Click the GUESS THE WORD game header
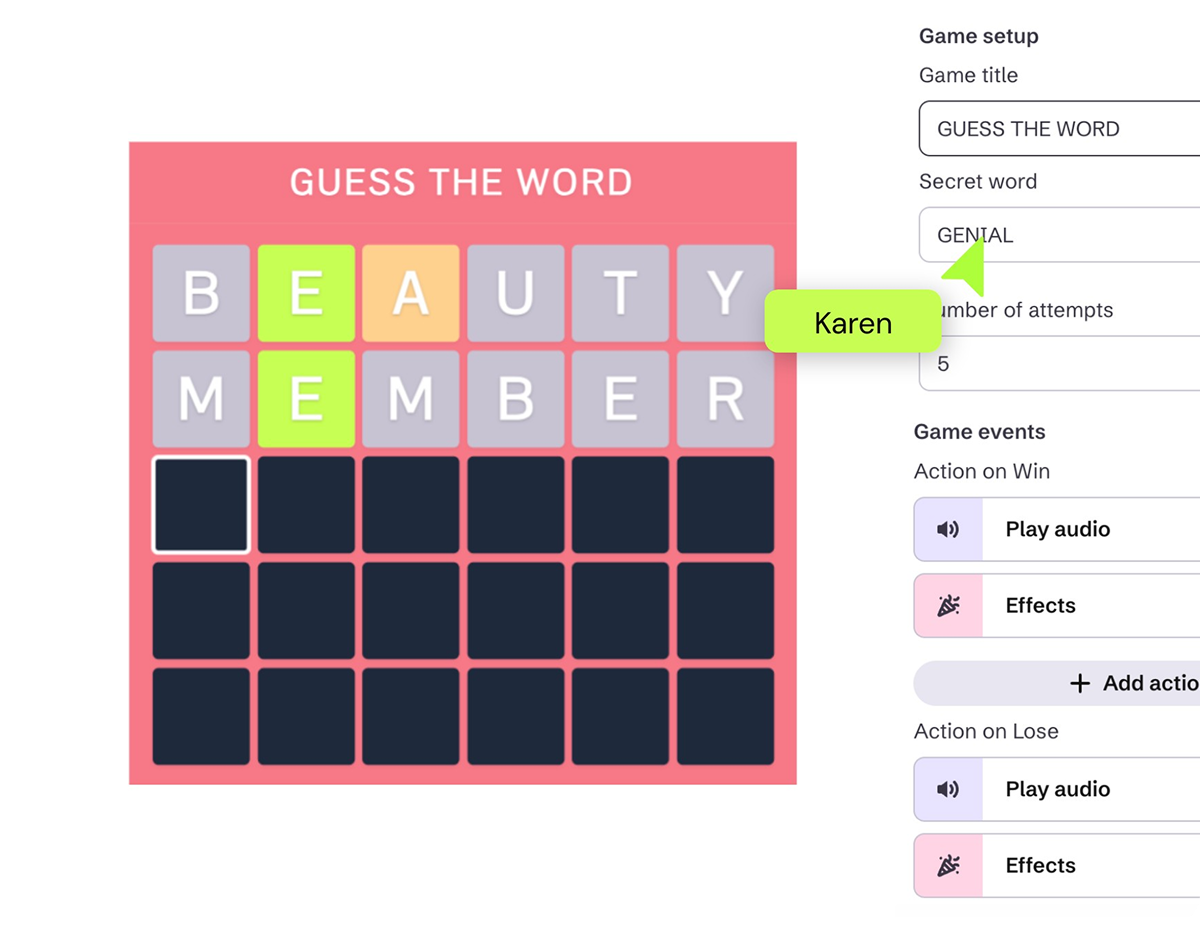1200x926 pixels. (461, 182)
